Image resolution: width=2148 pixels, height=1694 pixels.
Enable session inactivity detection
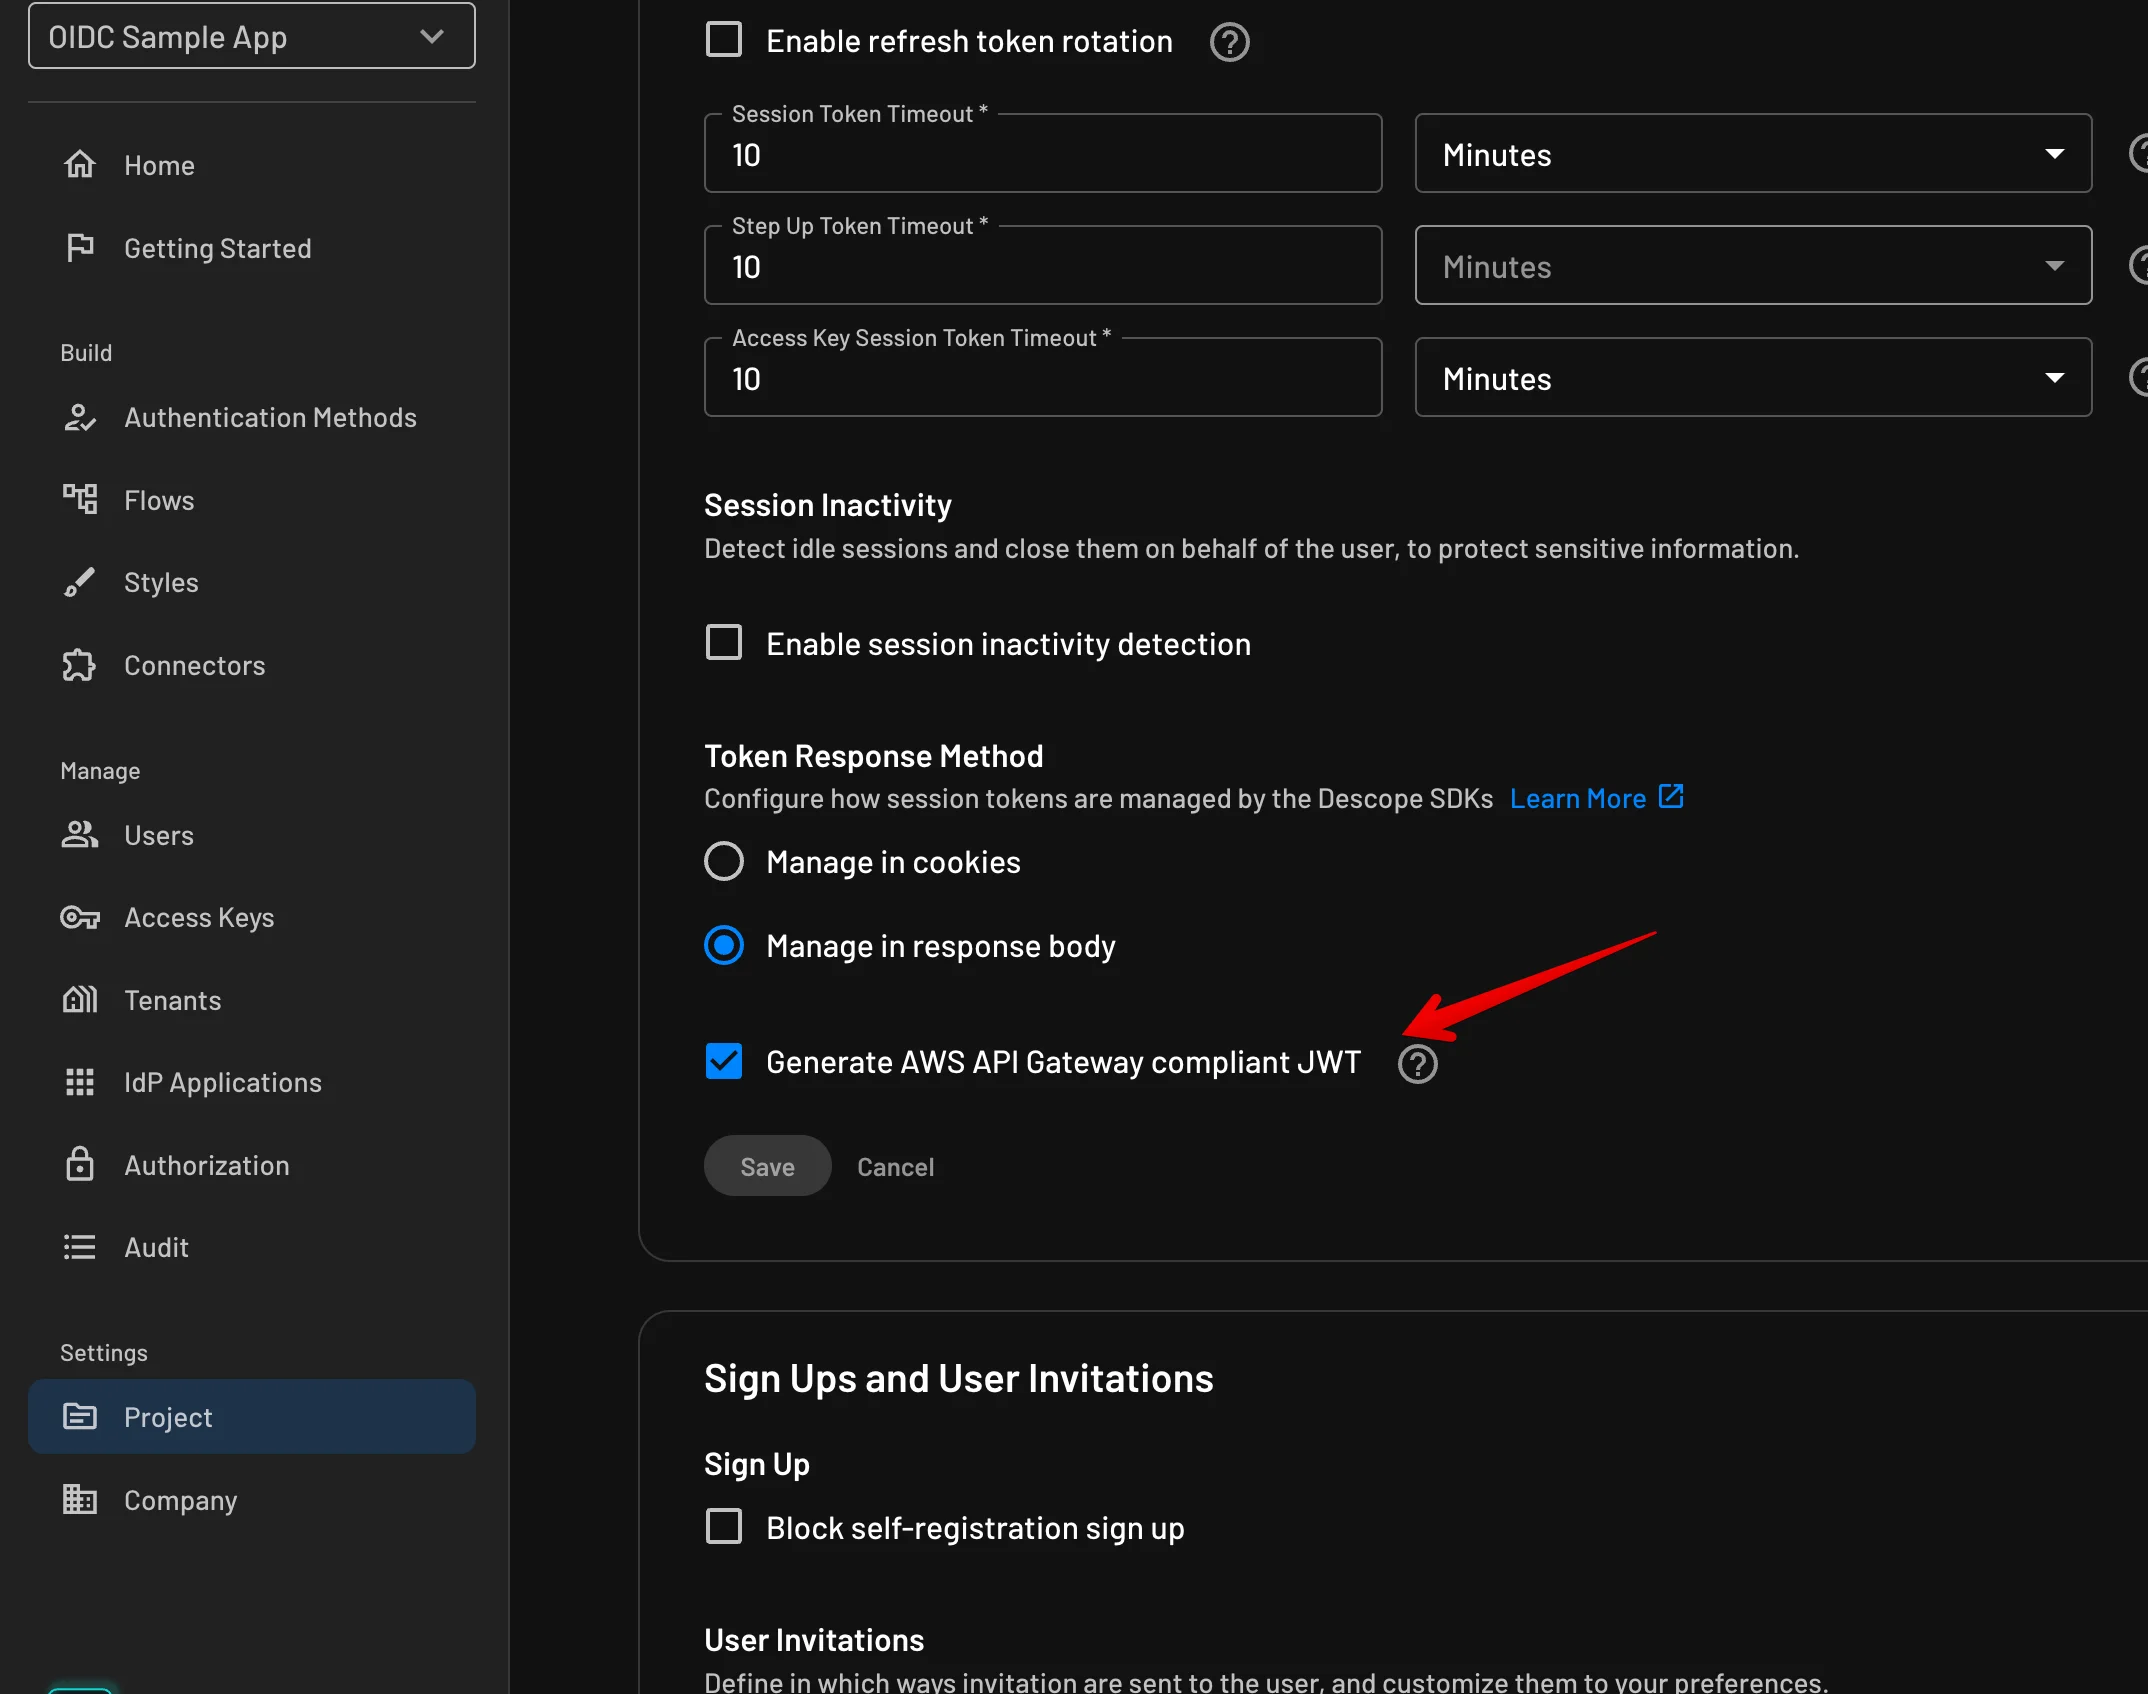click(724, 642)
